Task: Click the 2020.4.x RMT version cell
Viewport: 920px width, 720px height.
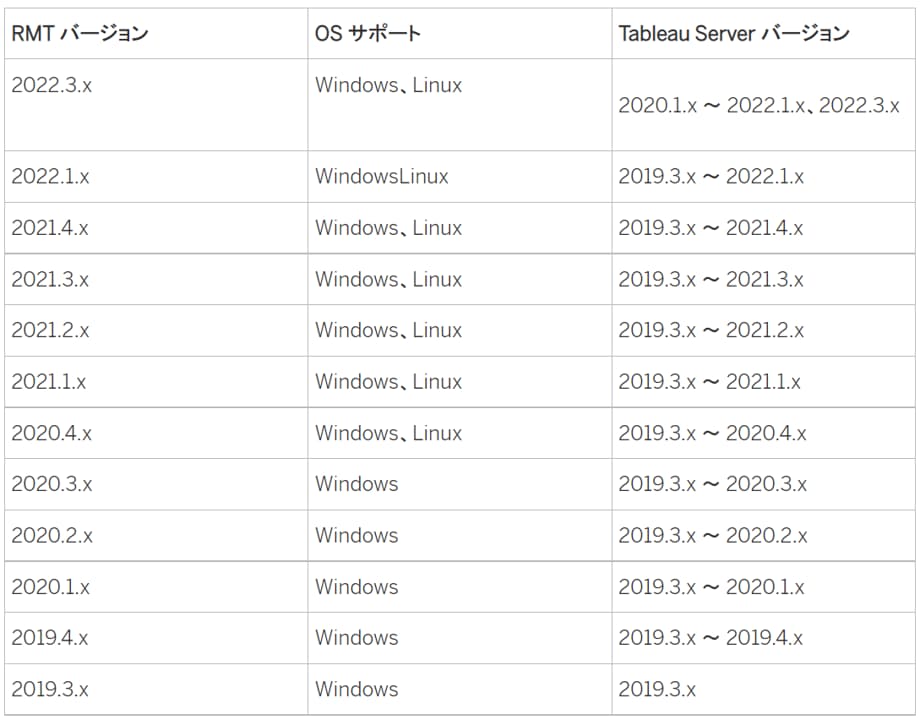Action: click(x=156, y=433)
